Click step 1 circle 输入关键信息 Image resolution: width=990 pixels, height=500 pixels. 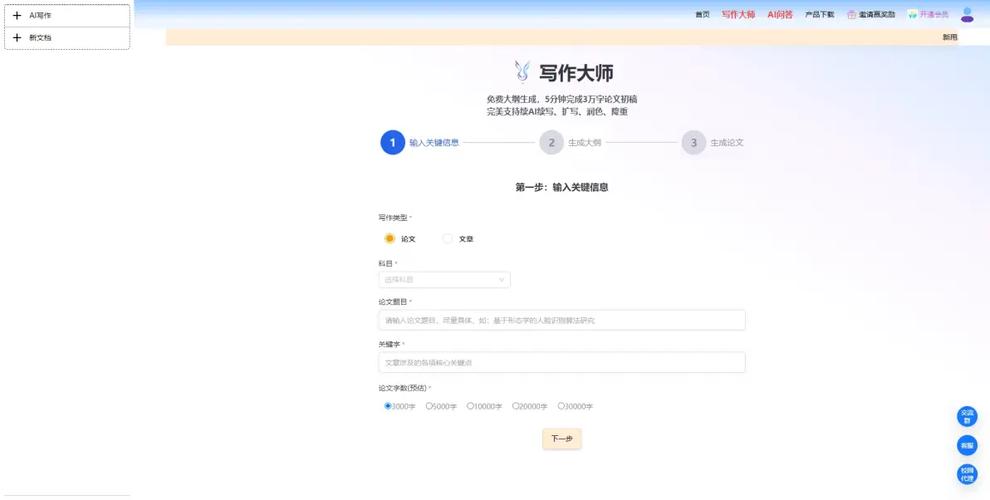coord(392,143)
